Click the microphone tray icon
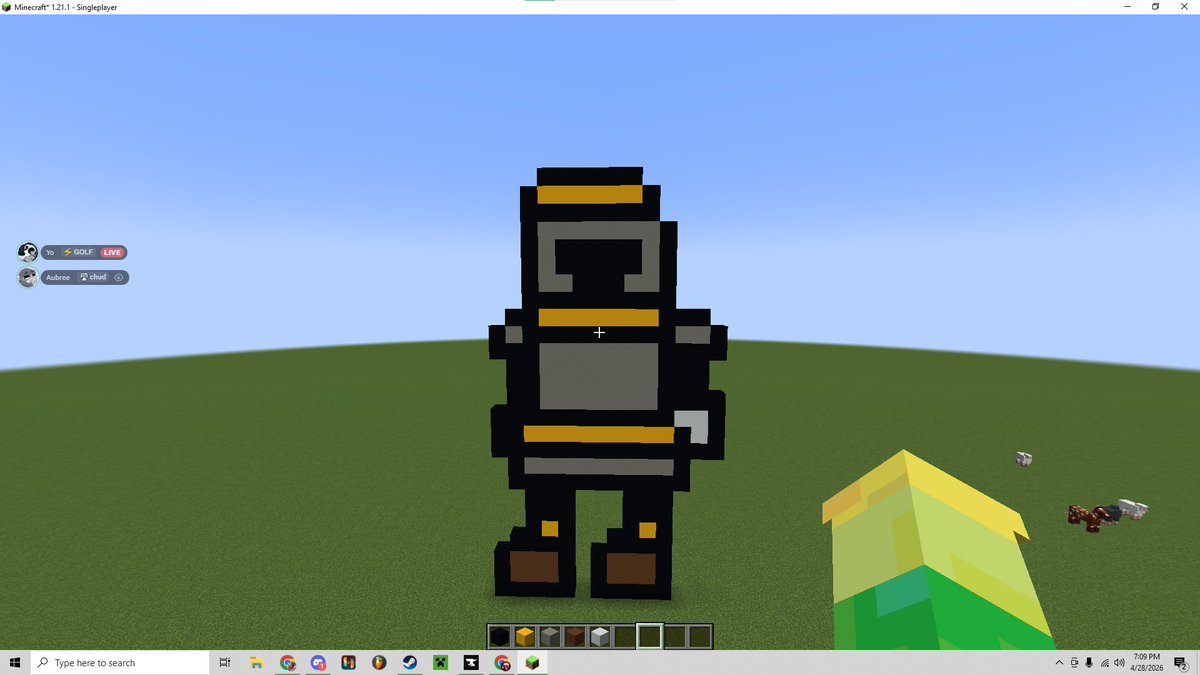 tap(1089, 663)
